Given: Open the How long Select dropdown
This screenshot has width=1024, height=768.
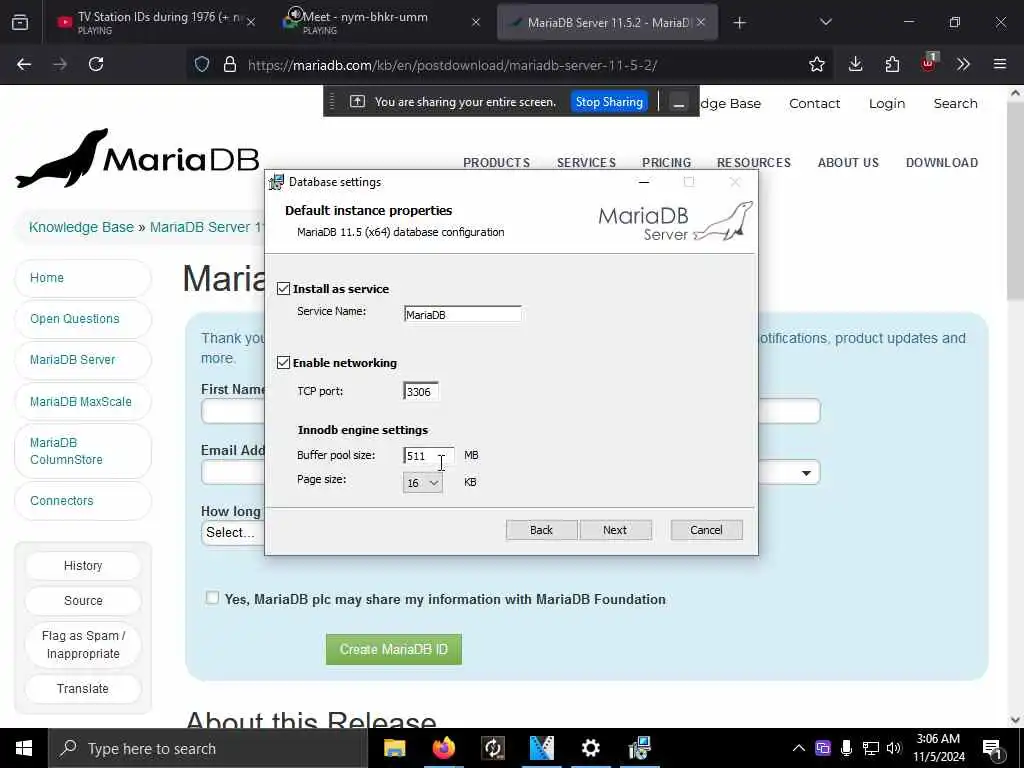Looking at the screenshot, I should tap(233, 533).
